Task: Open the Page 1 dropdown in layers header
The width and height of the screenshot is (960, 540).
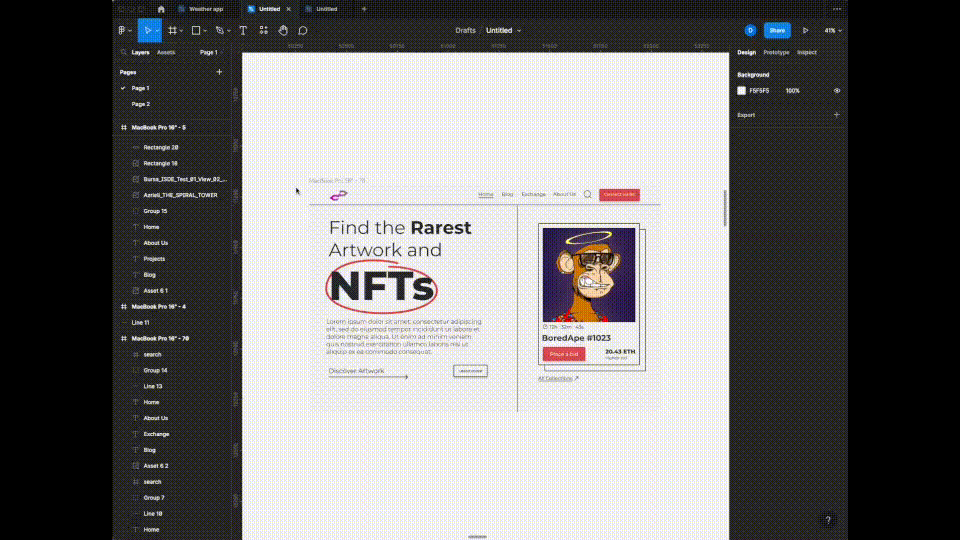Action: click(209, 52)
